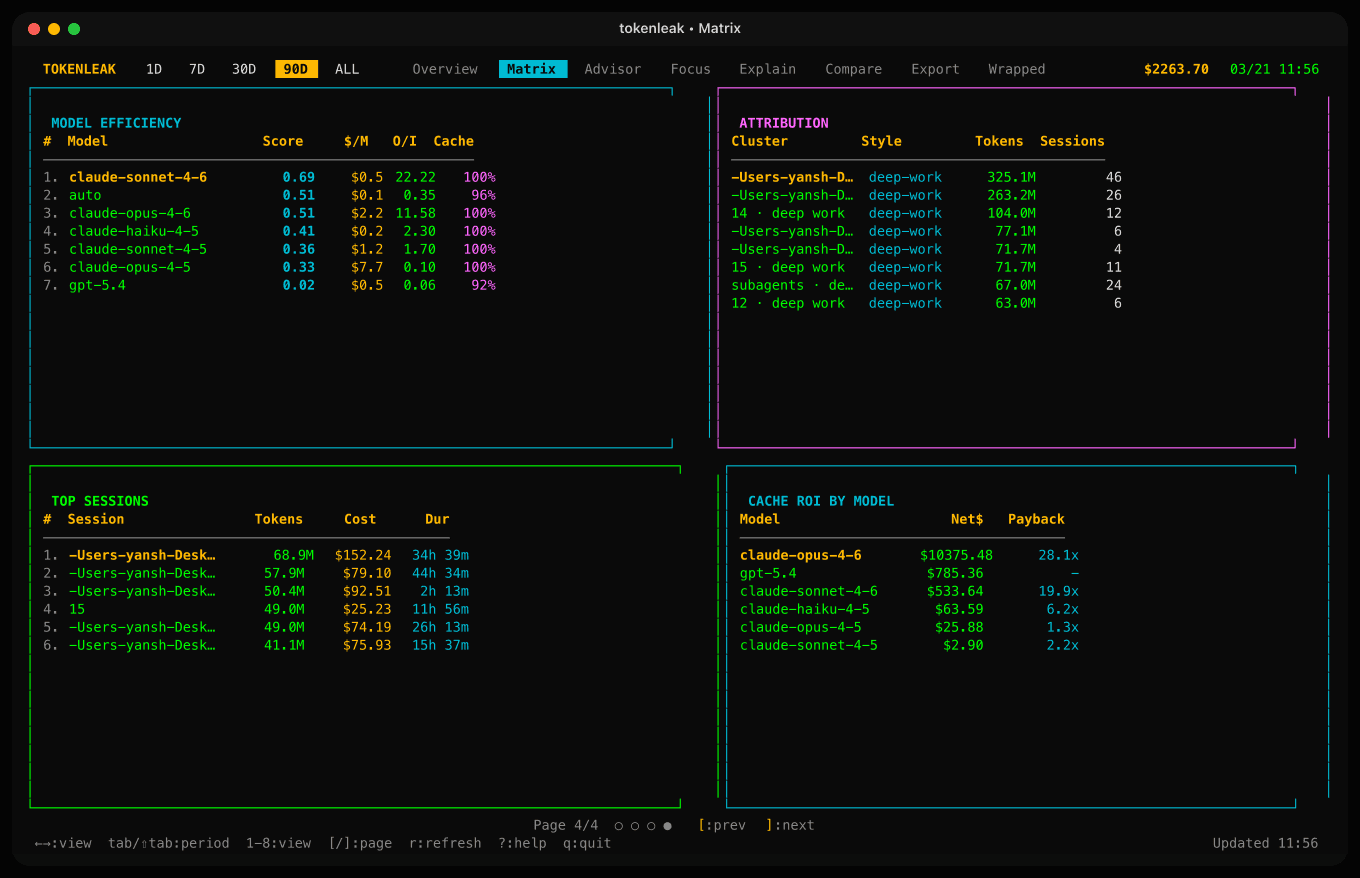Screen dimensions: 1360x878
Task: Select the cluster row with 325.1M tokens
Action: (x=927, y=177)
